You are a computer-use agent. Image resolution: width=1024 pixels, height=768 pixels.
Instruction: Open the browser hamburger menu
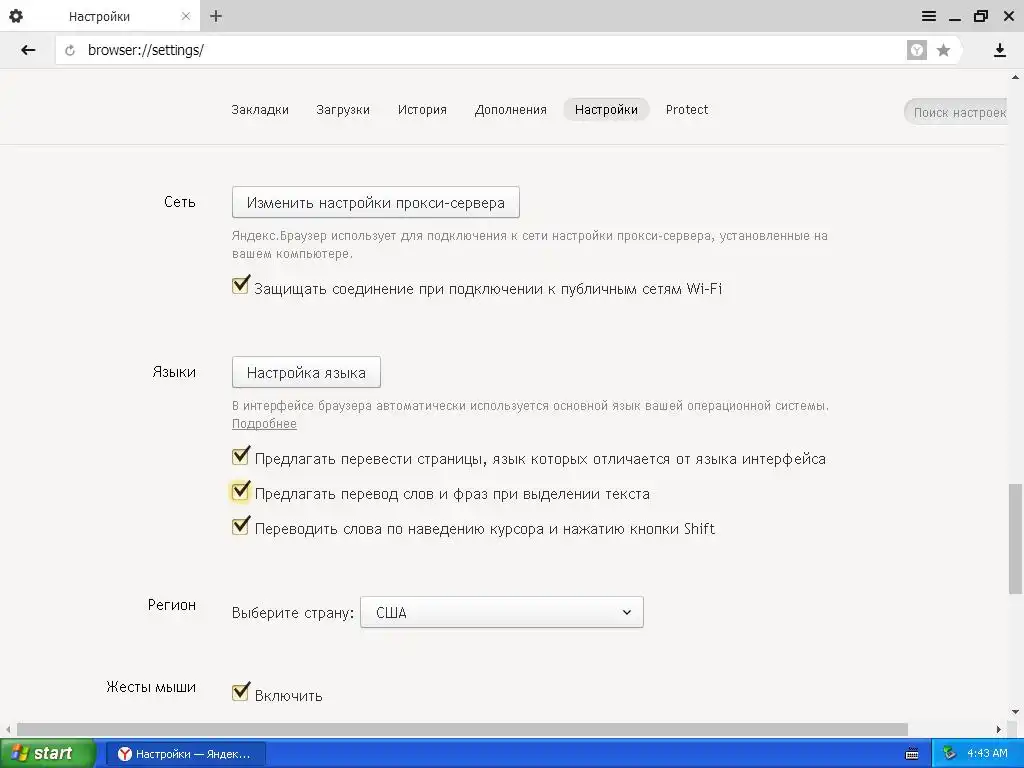[929, 16]
